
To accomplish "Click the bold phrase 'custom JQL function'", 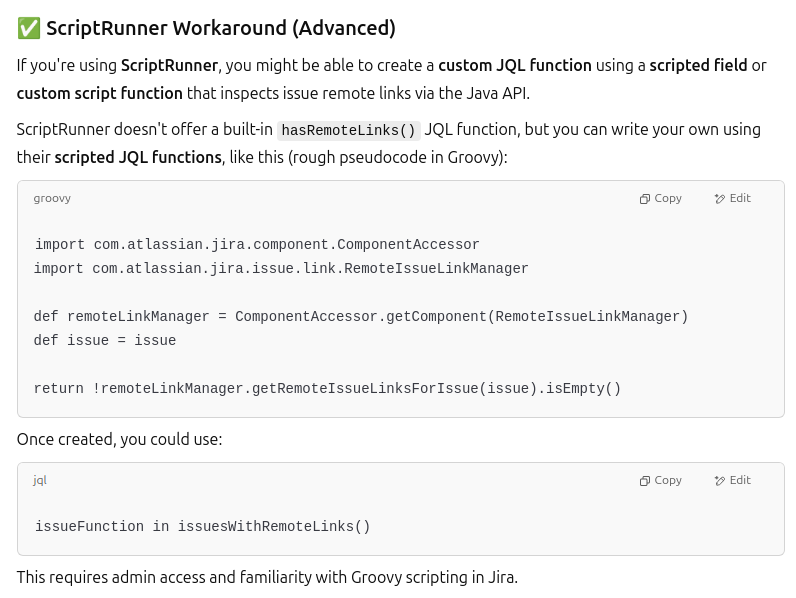I will pos(515,65).
